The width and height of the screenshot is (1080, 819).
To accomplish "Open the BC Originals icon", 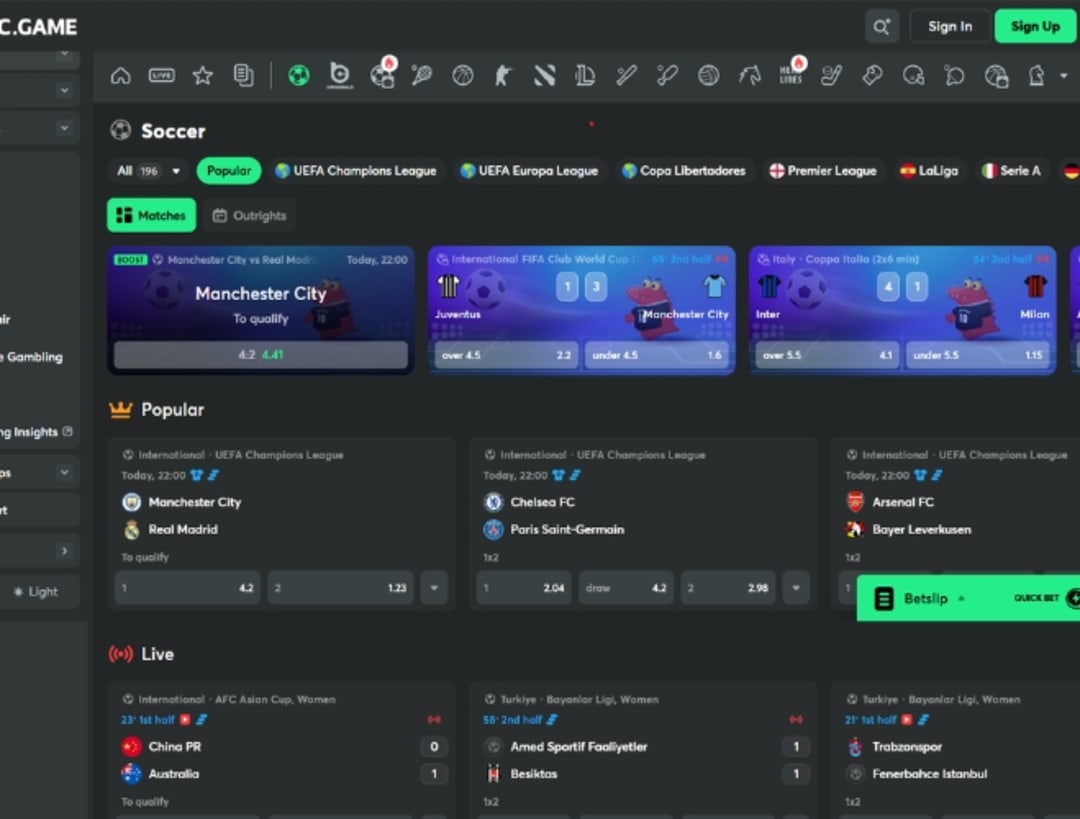I will tap(340, 75).
